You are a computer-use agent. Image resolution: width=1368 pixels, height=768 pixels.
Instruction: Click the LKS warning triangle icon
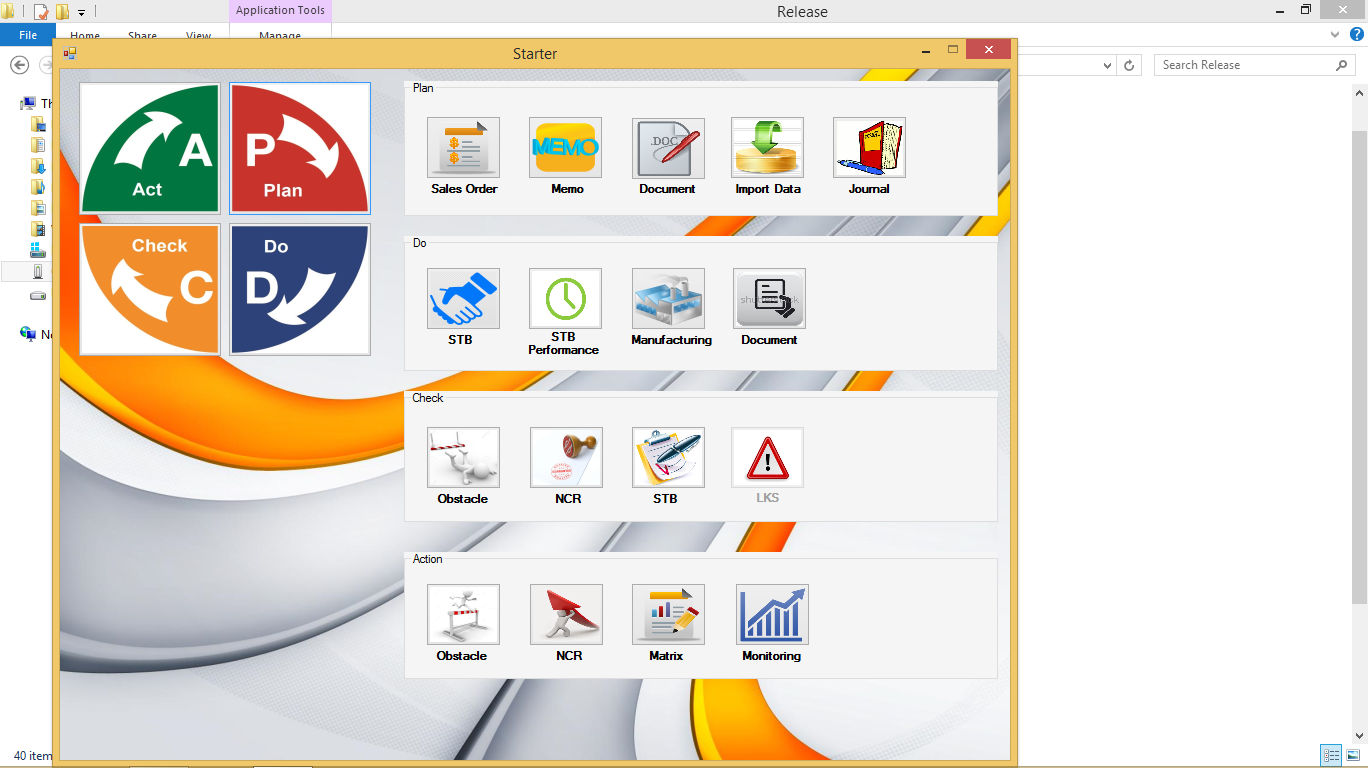pos(767,458)
